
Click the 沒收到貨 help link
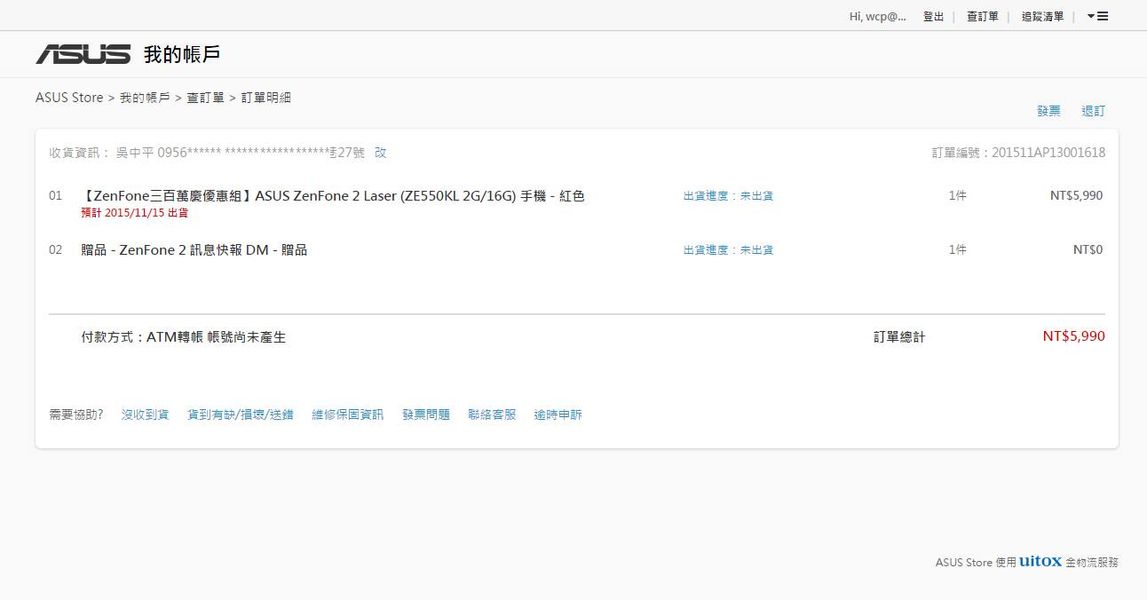(145, 414)
